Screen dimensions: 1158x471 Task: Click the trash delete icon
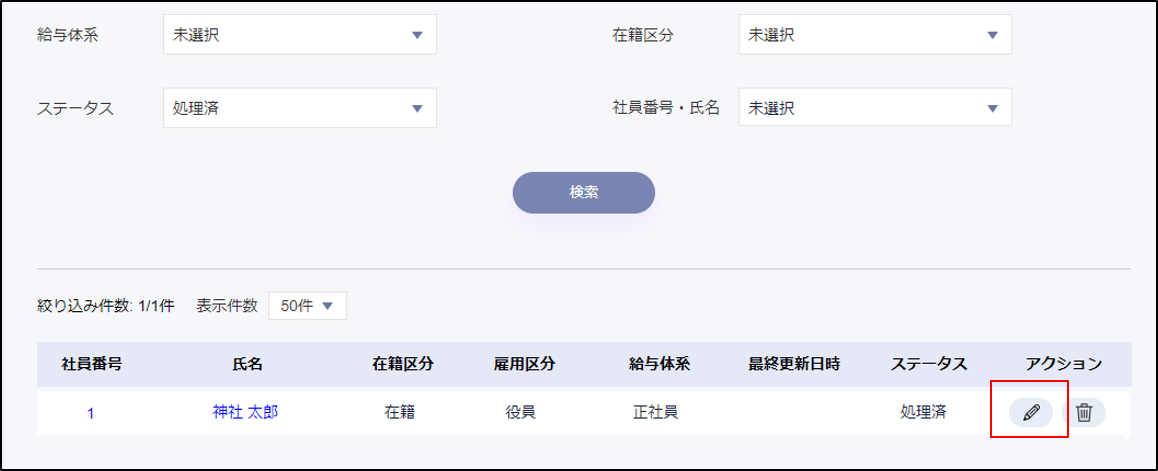(1084, 412)
